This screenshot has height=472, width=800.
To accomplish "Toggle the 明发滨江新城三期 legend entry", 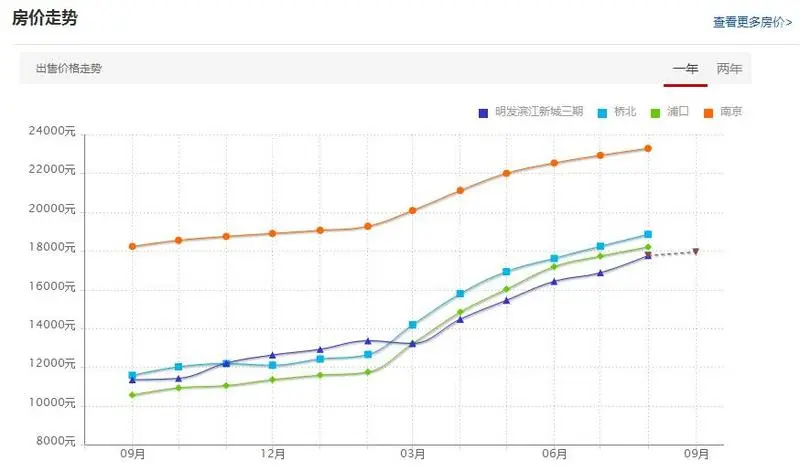I will click(531, 112).
